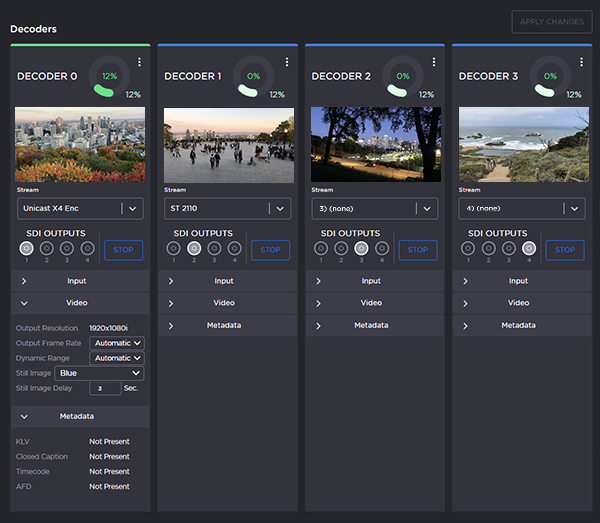The image size is (600, 523).
Task: Open Decoder 1 kebab menu
Action: 287,62
